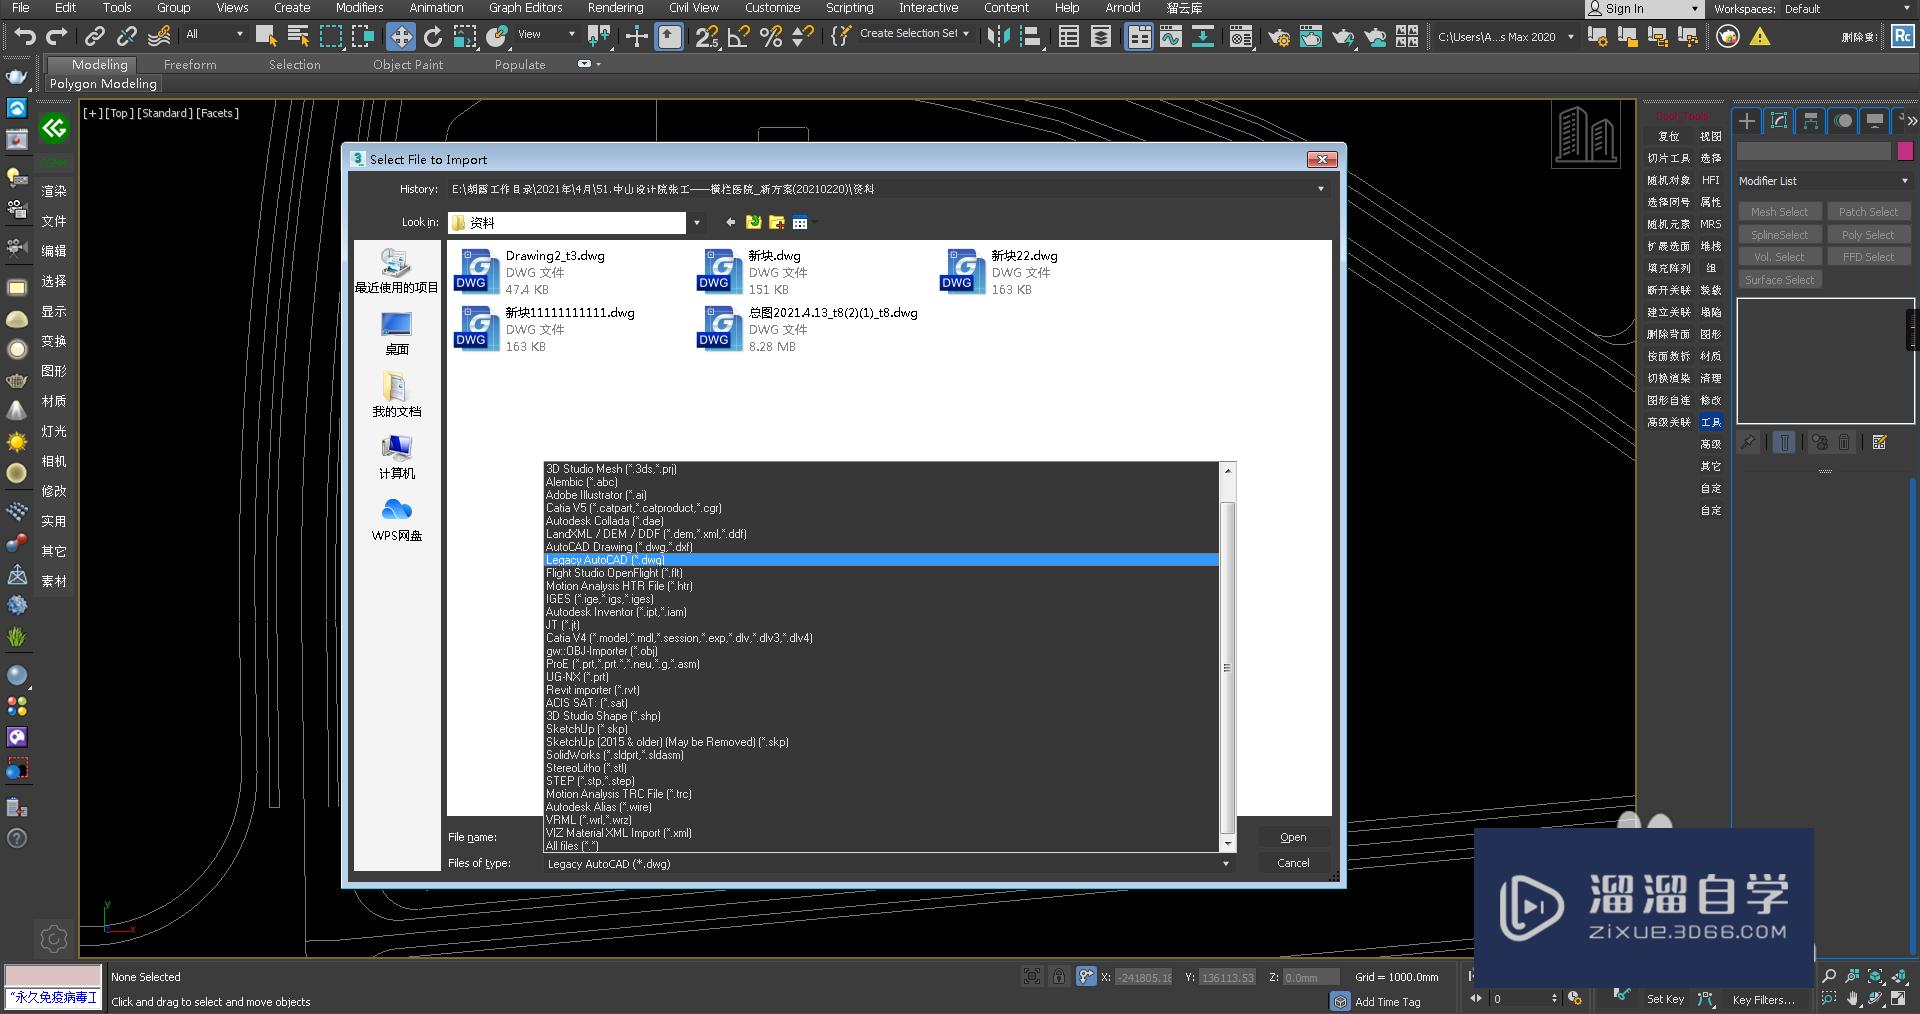Toggle Percent Snap
Screen dimensions: 1920x1014
click(771, 37)
